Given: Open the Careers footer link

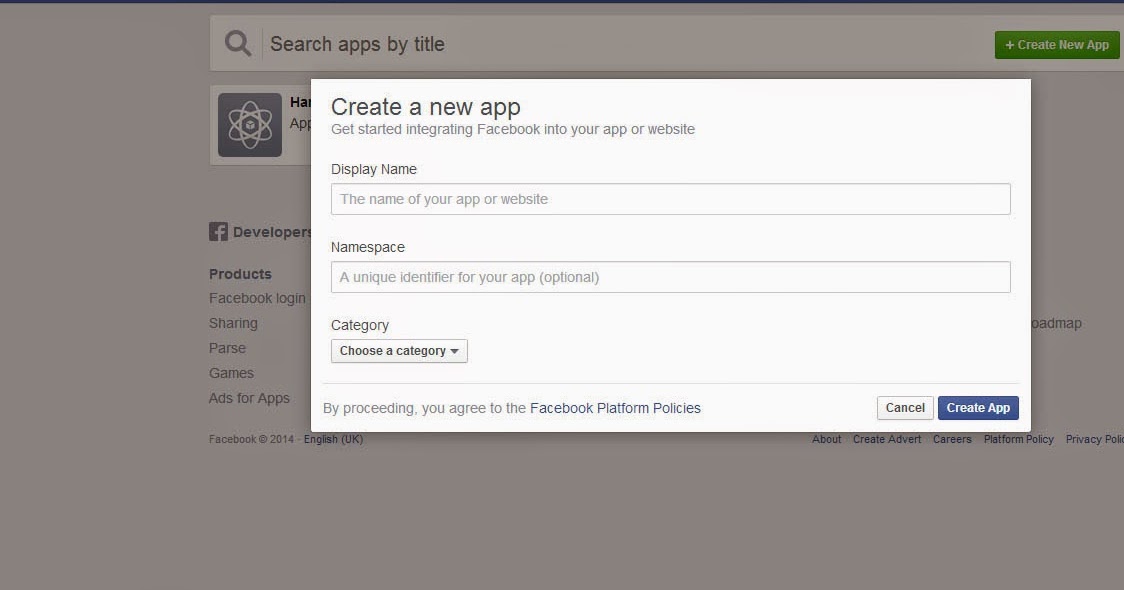Looking at the screenshot, I should [x=952, y=439].
